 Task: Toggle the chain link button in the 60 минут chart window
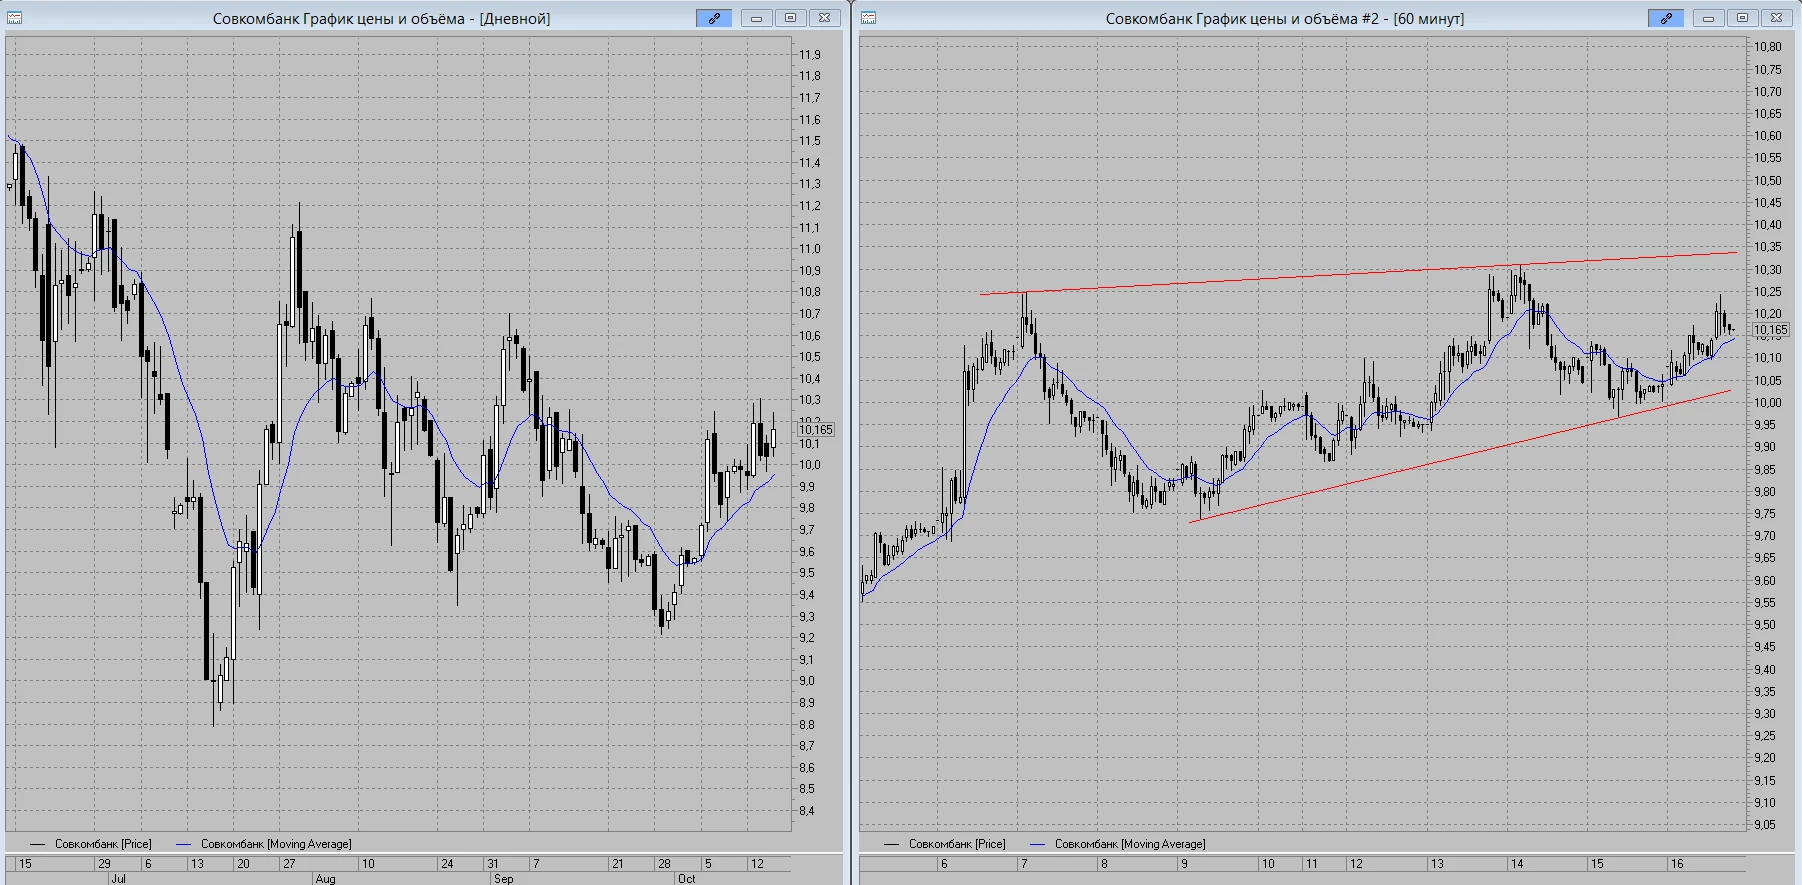1666,18
